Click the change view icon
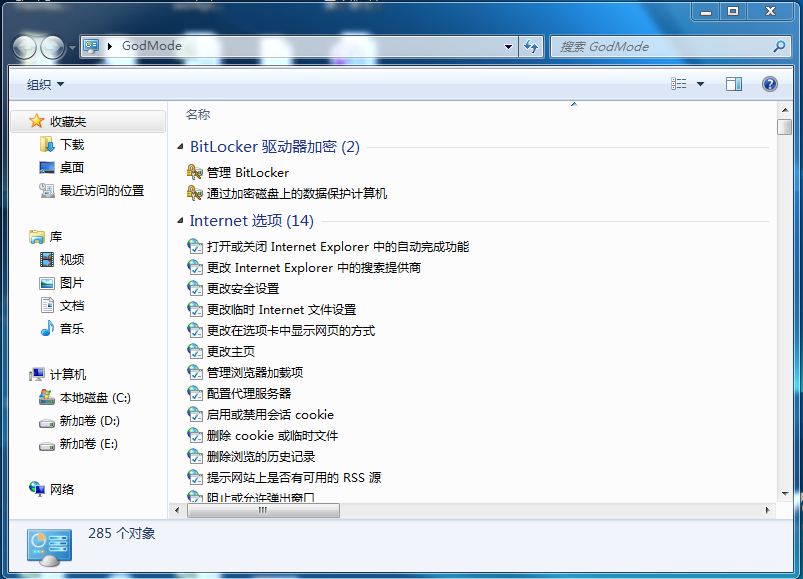This screenshot has height=579, width=803. point(679,83)
